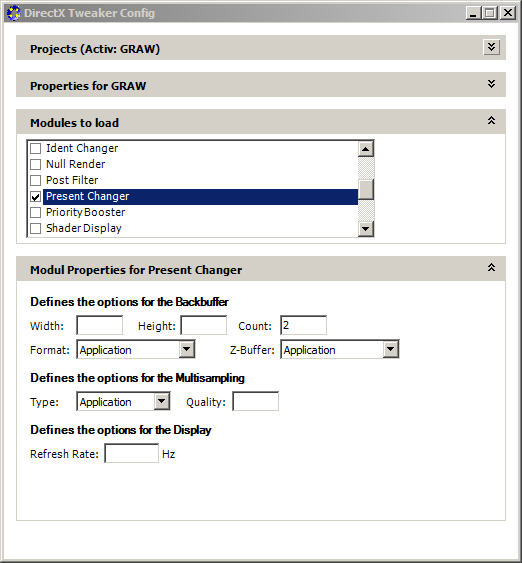Open the Z-Buffer dropdown

pyautogui.click(x=391, y=349)
